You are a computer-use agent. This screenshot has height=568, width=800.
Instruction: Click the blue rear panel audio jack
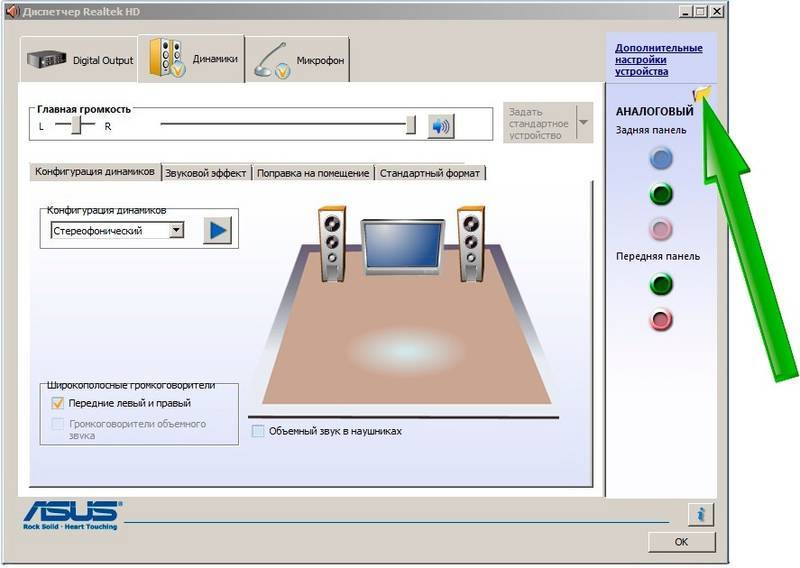coord(661,158)
